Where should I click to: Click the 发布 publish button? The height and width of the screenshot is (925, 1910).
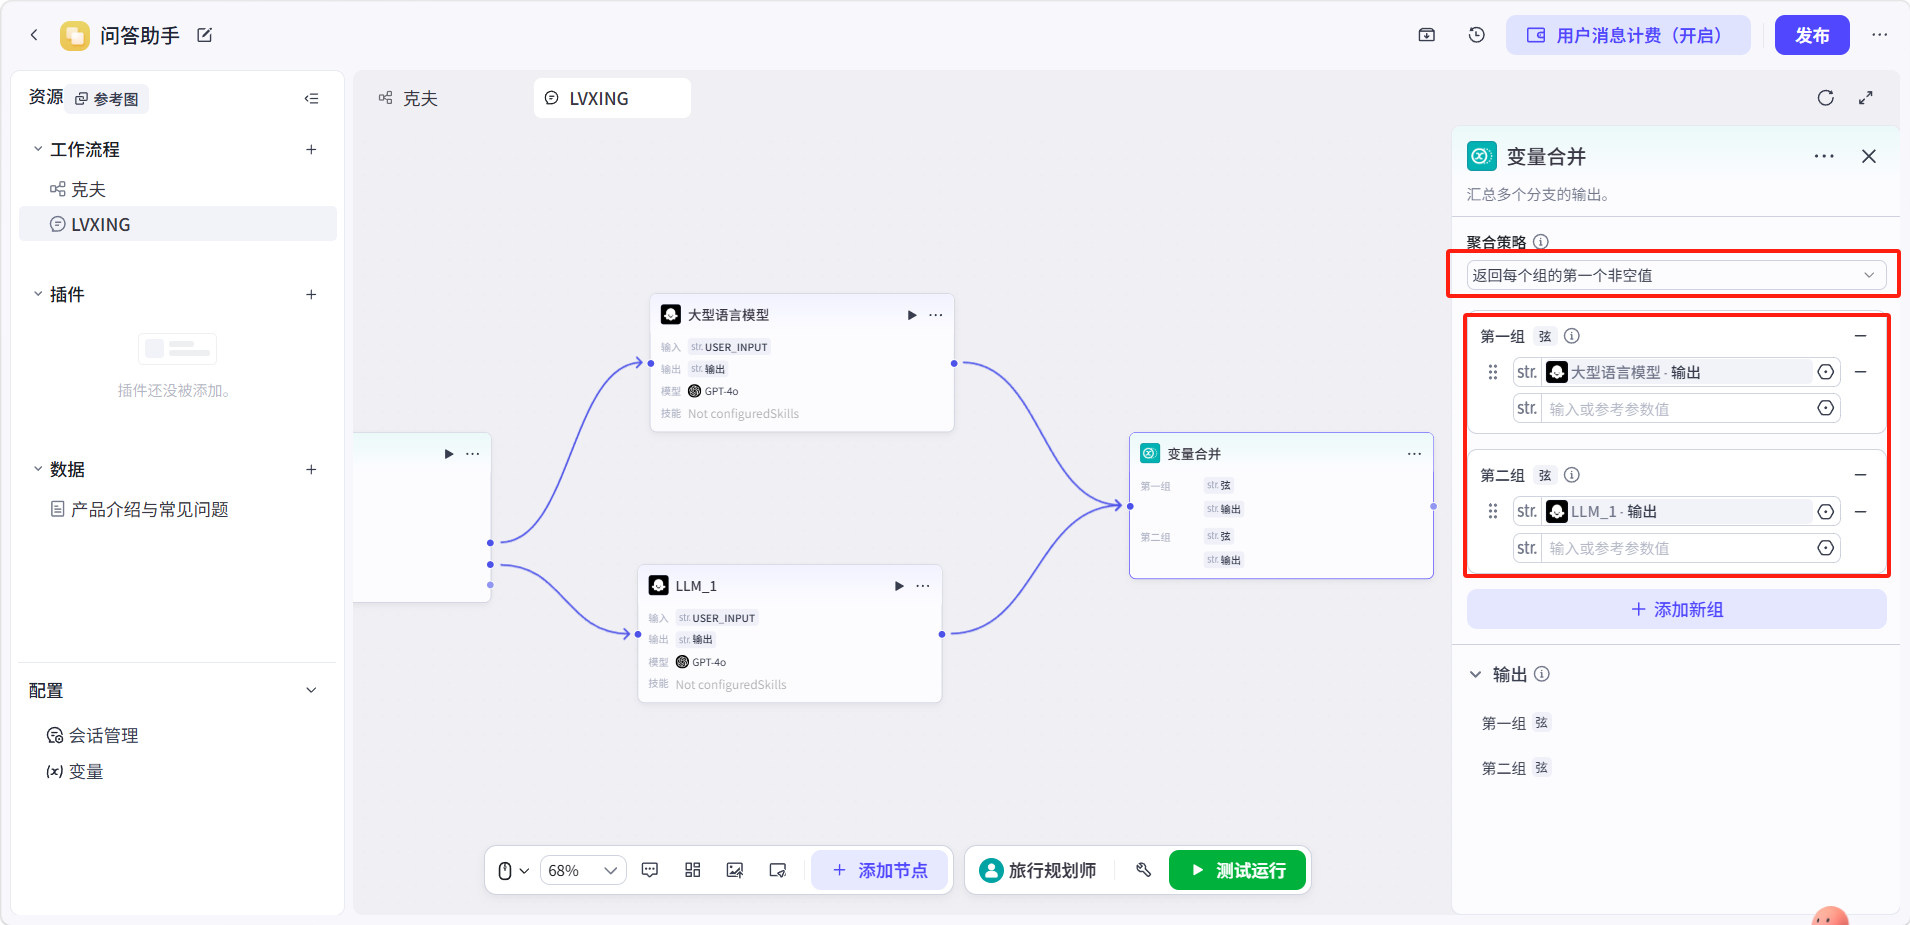(1812, 35)
